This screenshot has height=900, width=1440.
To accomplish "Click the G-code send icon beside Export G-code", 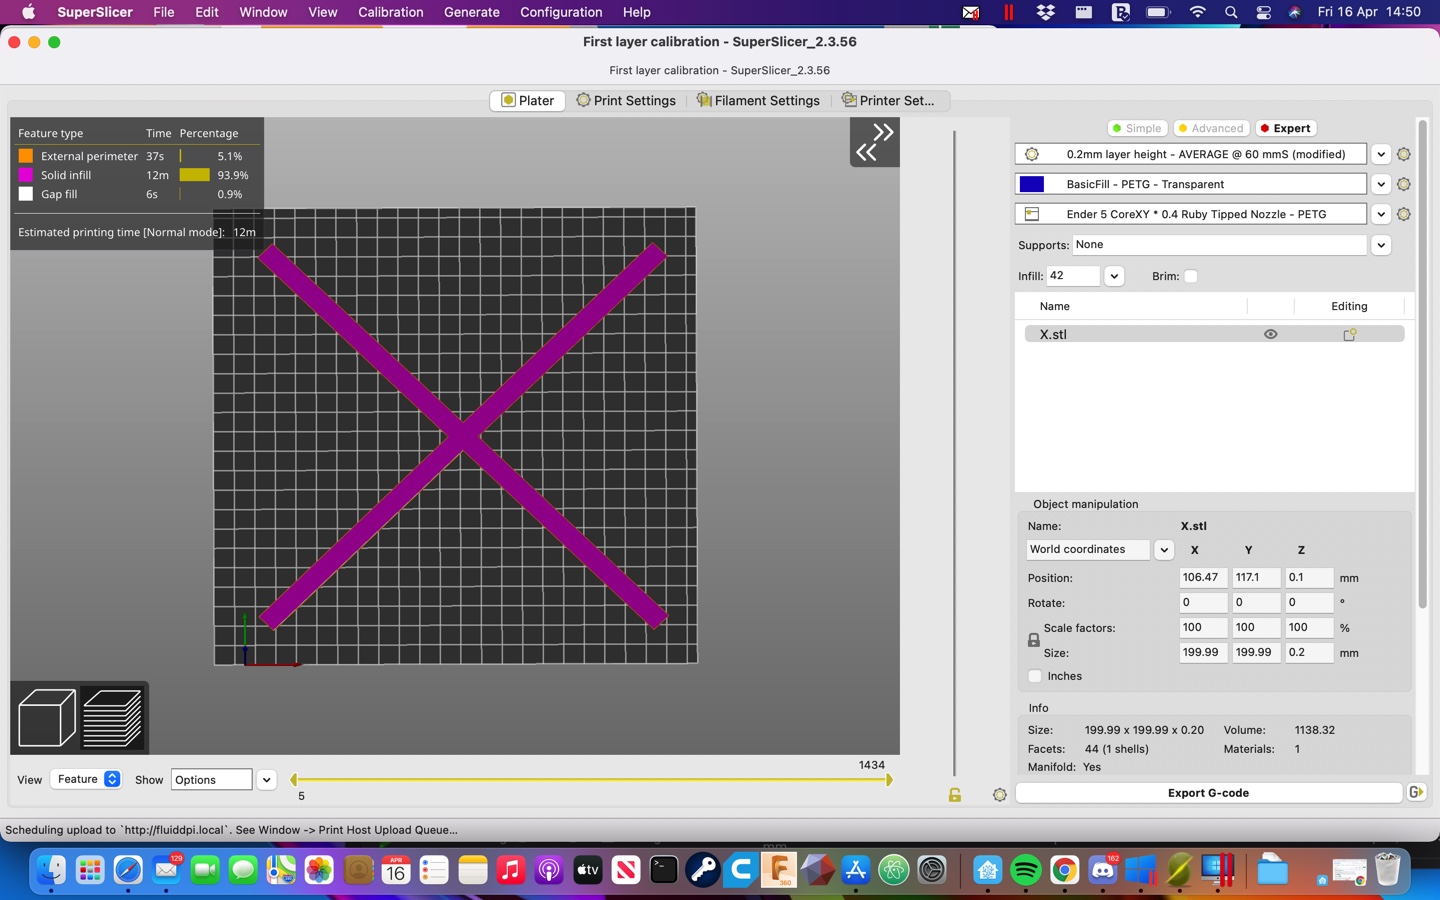I will tap(1417, 792).
